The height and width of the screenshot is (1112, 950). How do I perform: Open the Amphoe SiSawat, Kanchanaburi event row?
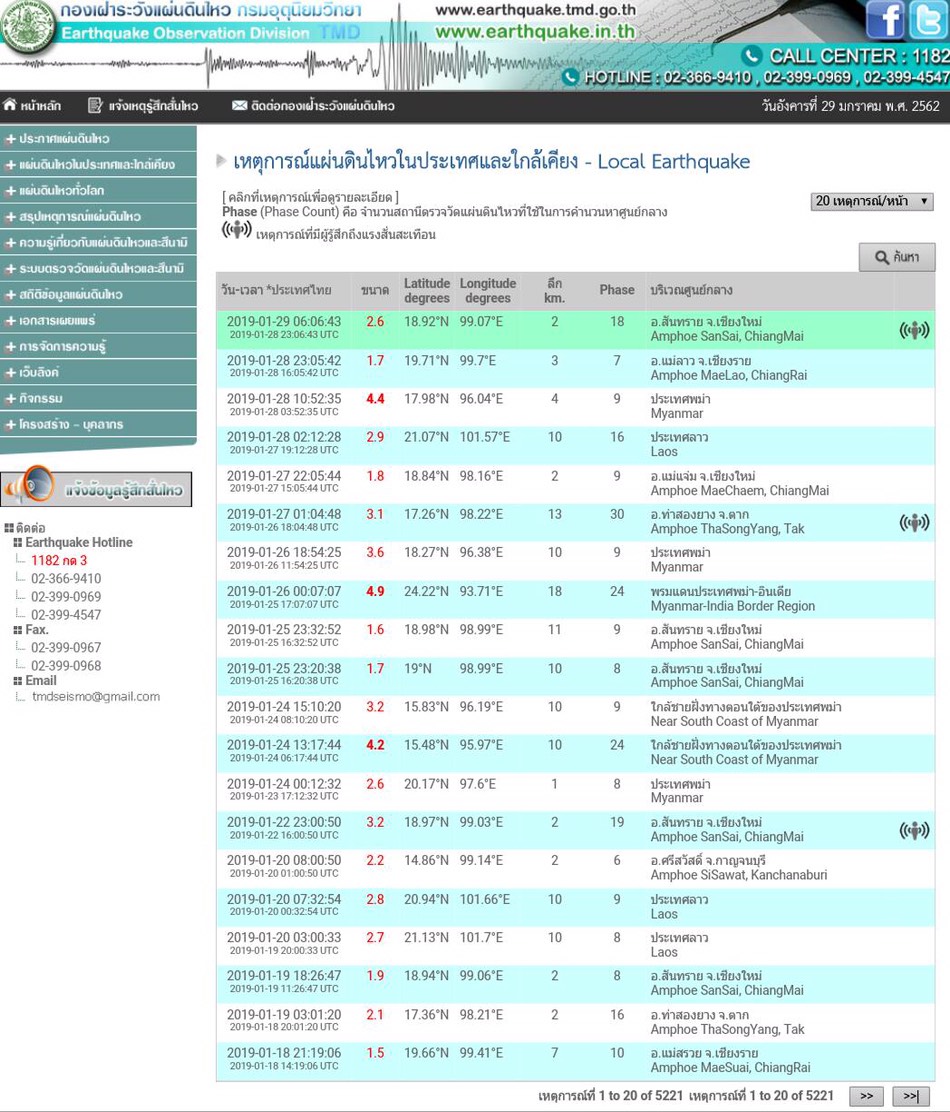click(x=575, y=868)
